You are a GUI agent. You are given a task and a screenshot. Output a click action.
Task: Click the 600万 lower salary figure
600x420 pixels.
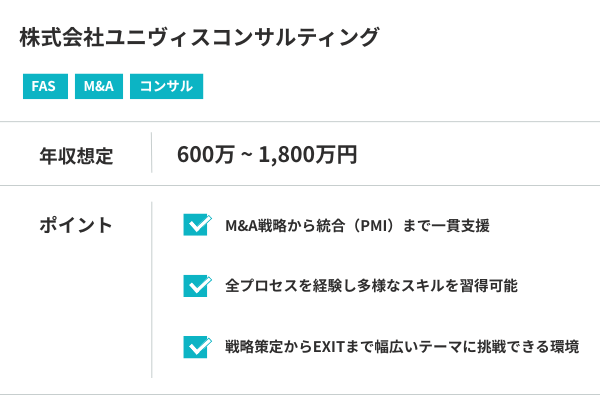[206, 155]
